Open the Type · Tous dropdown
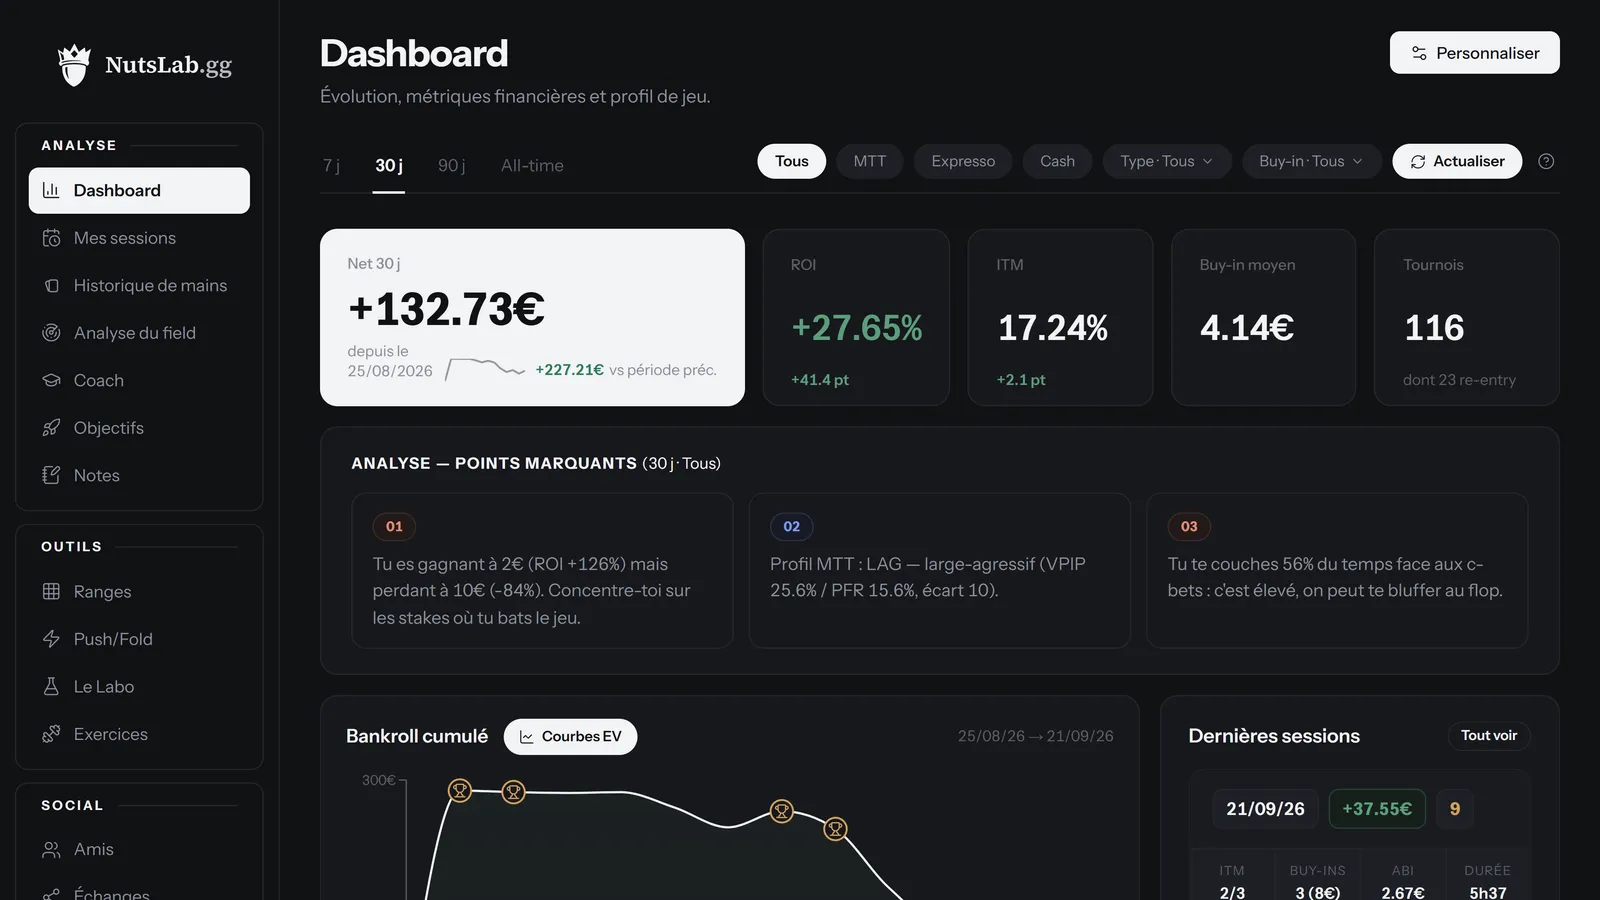The height and width of the screenshot is (900, 1600). click(1167, 161)
